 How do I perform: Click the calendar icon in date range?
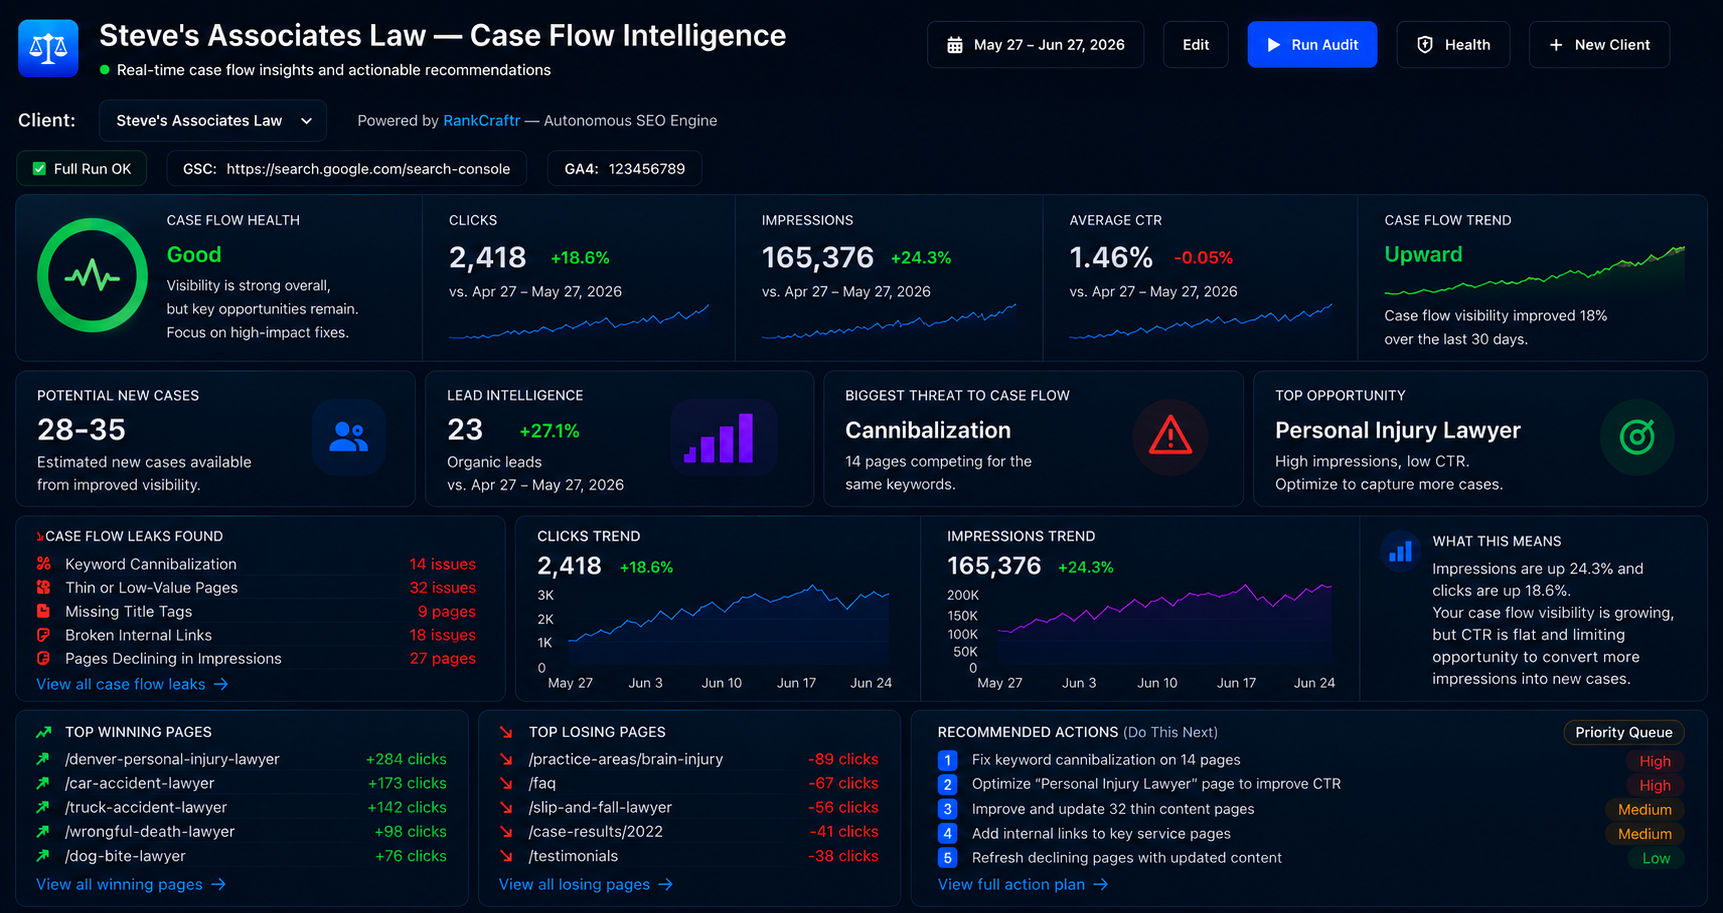pos(955,45)
